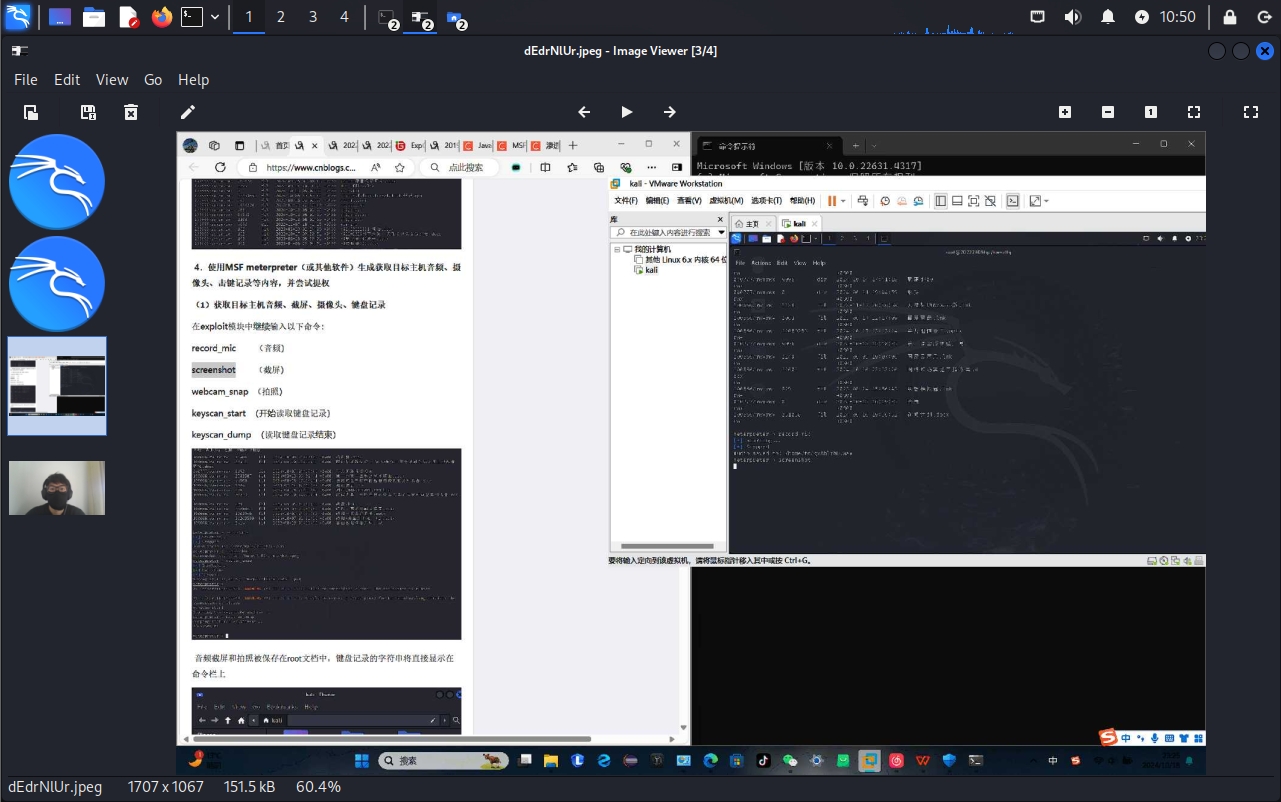Click the volume speaker icon
Image resolution: width=1281 pixels, height=802 pixels.
[x=1073, y=17]
